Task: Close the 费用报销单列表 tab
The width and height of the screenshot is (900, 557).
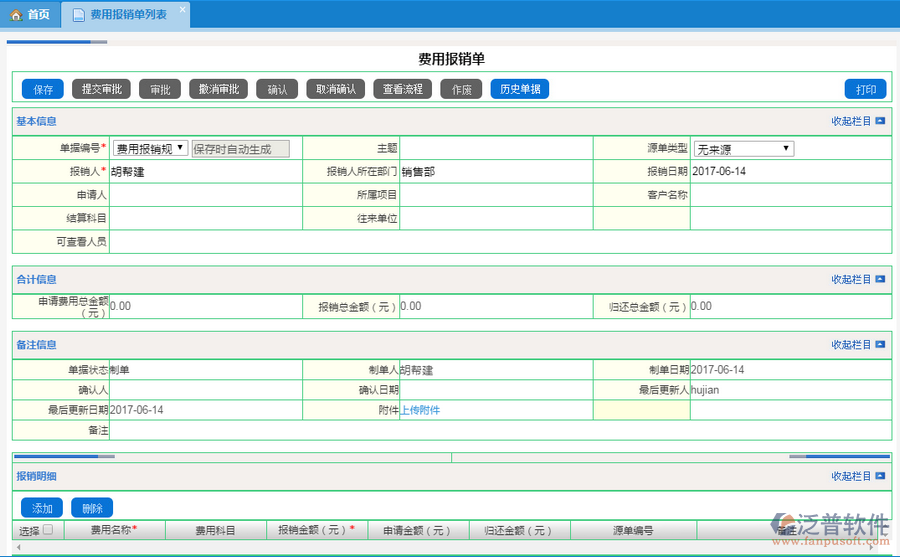Action: click(182, 9)
